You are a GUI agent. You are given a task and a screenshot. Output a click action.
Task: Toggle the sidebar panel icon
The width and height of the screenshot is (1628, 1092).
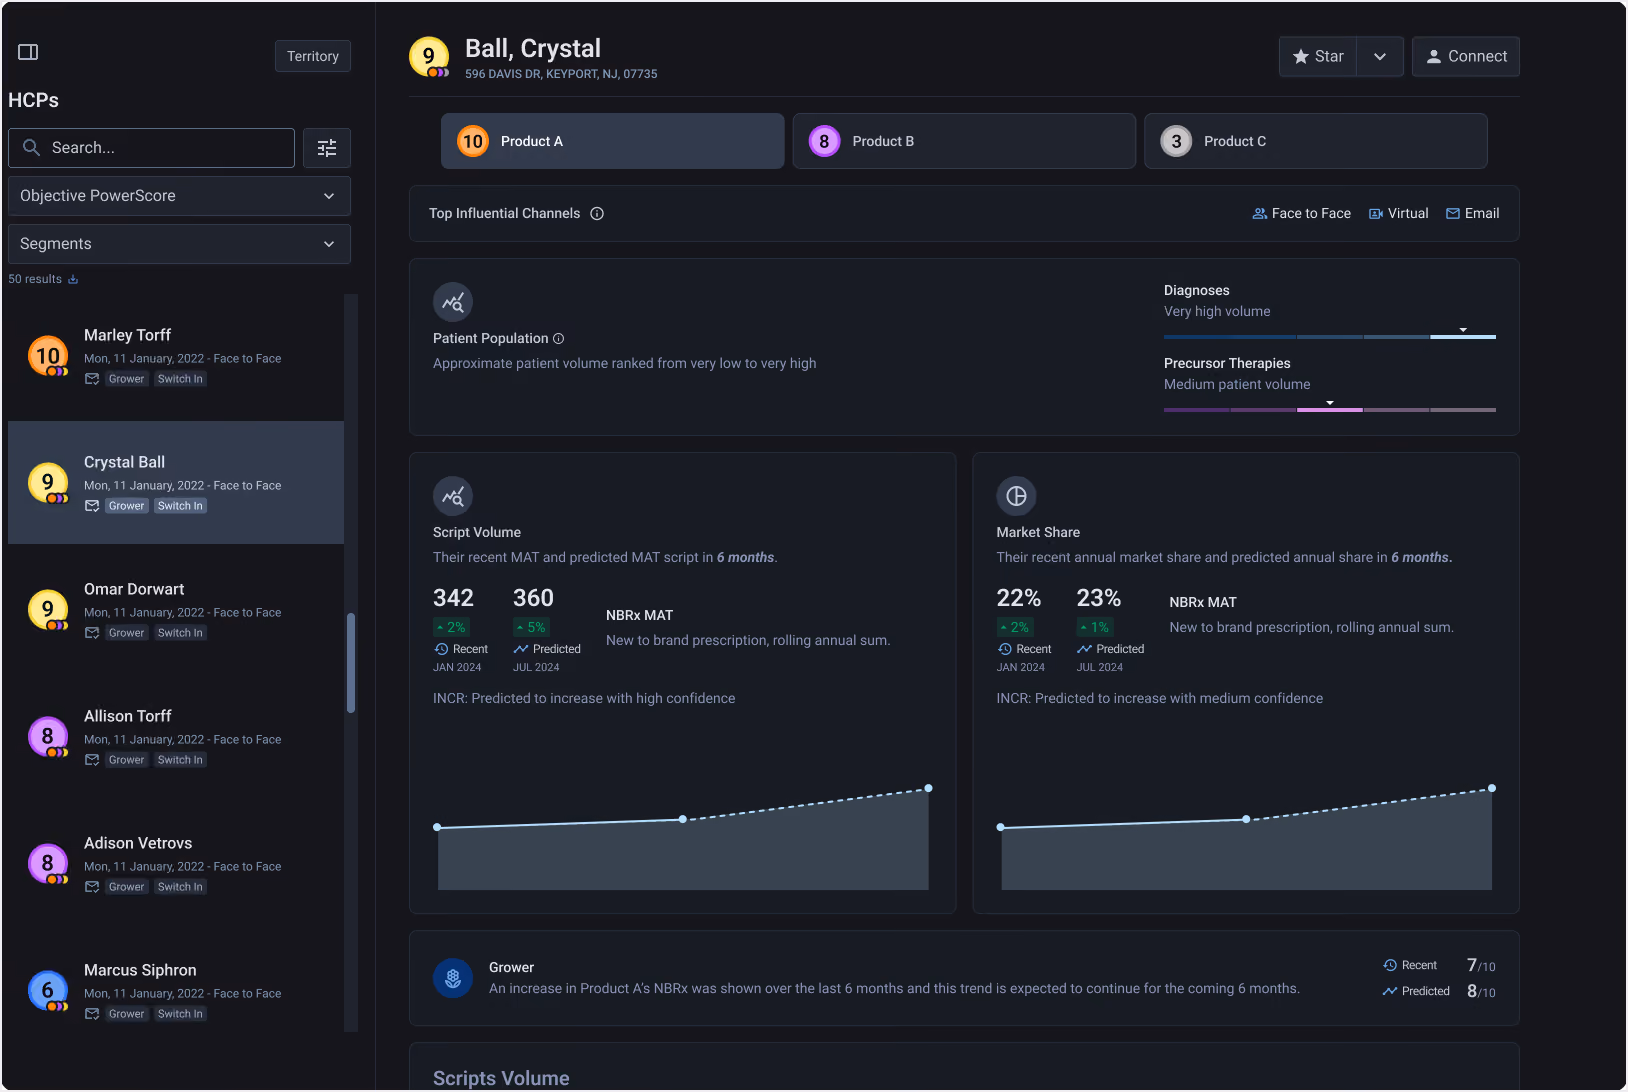click(x=28, y=52)
